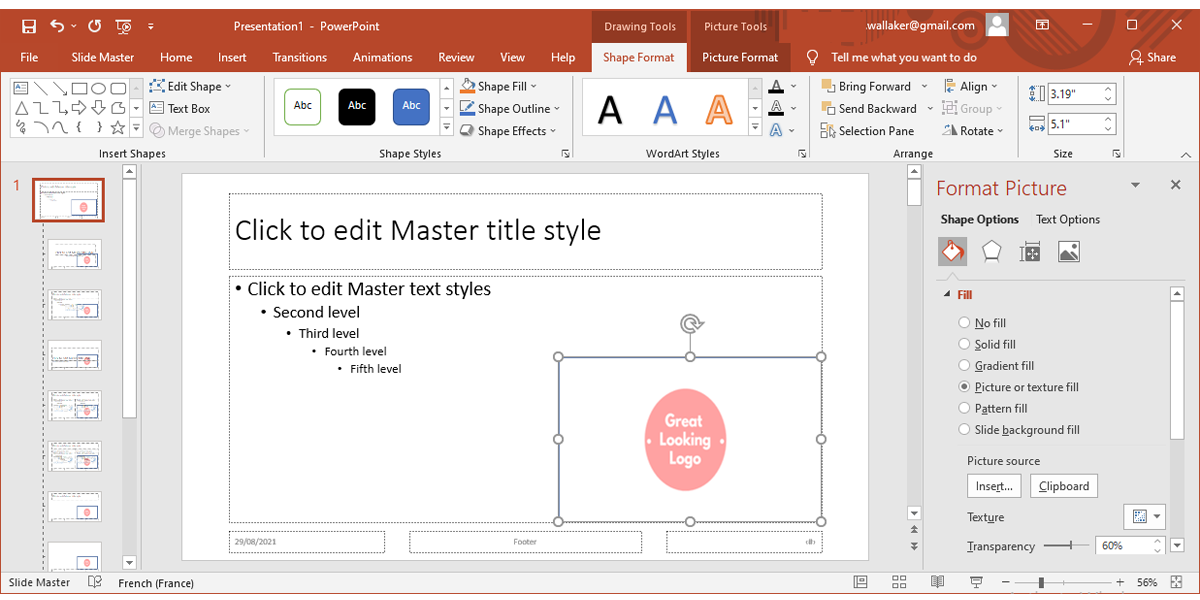This screenshot has height=600, width=1200.
Task: Open the Texture dropdown picker
Action: click(x=1144, y=517)
